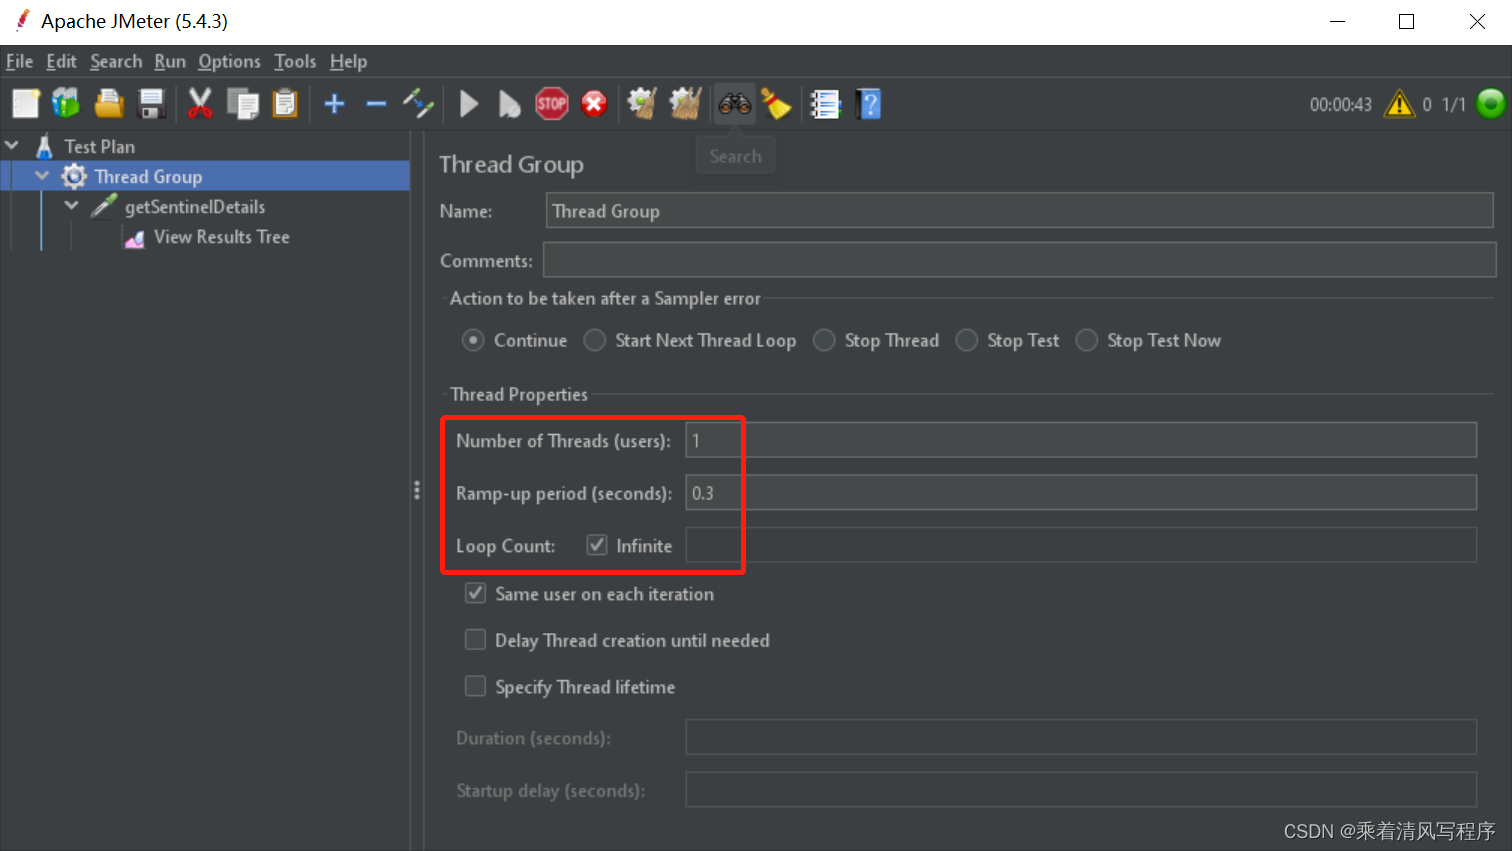
Task: Click the getSentinelDetails sampler pipette icon
Action: coord(104,207)
